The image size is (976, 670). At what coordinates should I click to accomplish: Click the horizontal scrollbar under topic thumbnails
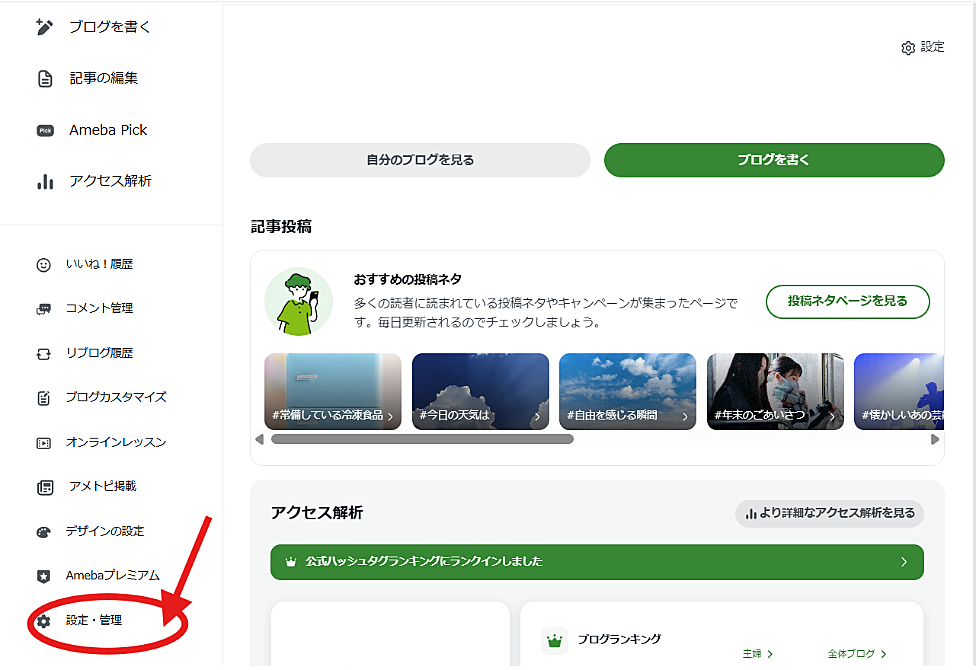tap(422, 439)
